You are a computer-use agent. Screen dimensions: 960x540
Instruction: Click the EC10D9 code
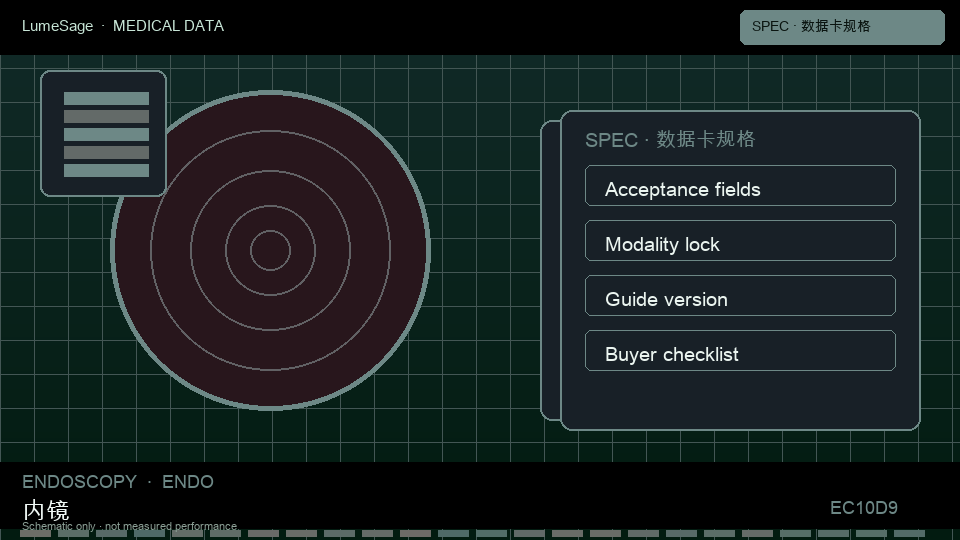click(864, 508)
